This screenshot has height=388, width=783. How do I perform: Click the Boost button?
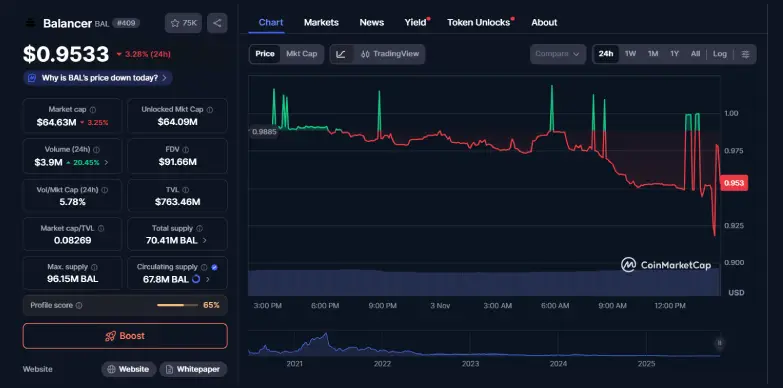pos(125,336)
